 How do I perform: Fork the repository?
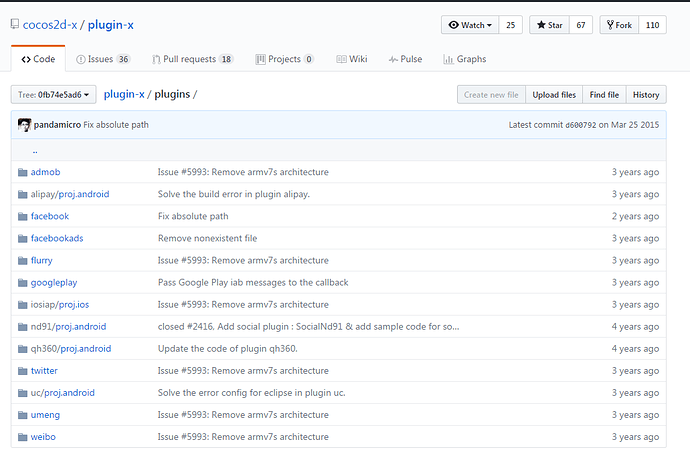620,25
